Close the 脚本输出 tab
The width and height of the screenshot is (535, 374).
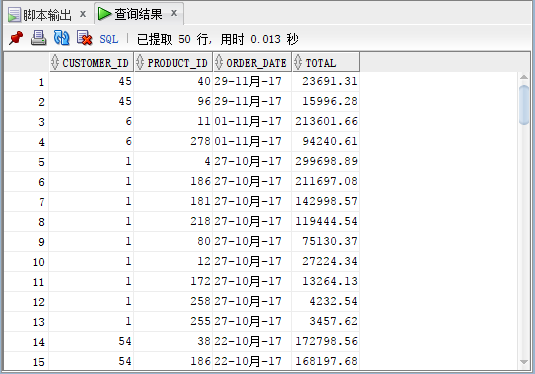click(83, 14)
